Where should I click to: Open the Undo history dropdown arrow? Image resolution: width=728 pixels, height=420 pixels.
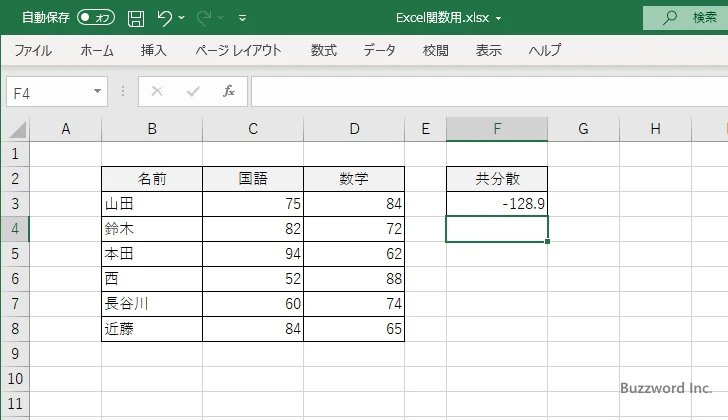[x=182, y=18]
